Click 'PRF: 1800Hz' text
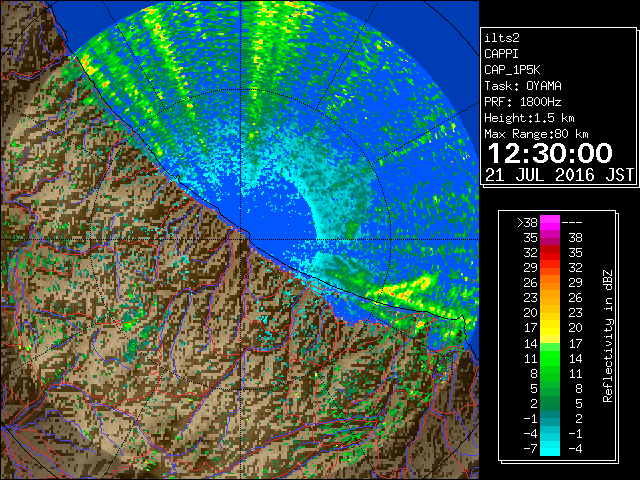Image resolution: width=640 pixels, height=480 pixels. coord(523,102)
